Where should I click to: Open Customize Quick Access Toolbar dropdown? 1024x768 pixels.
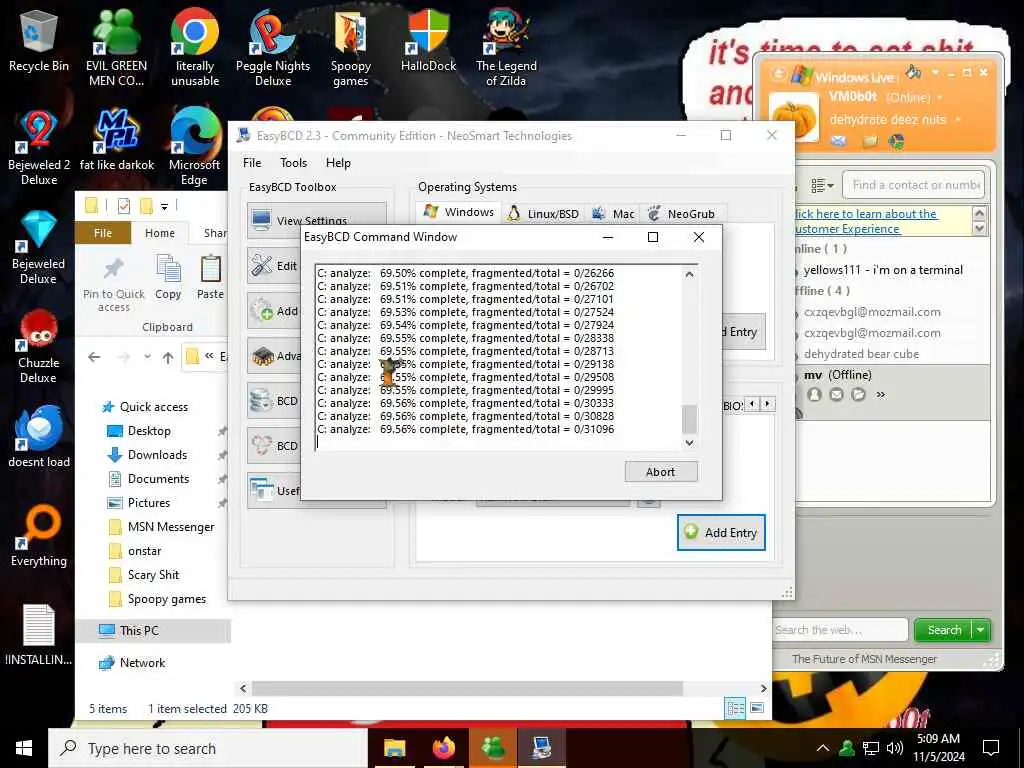[165, 207]
